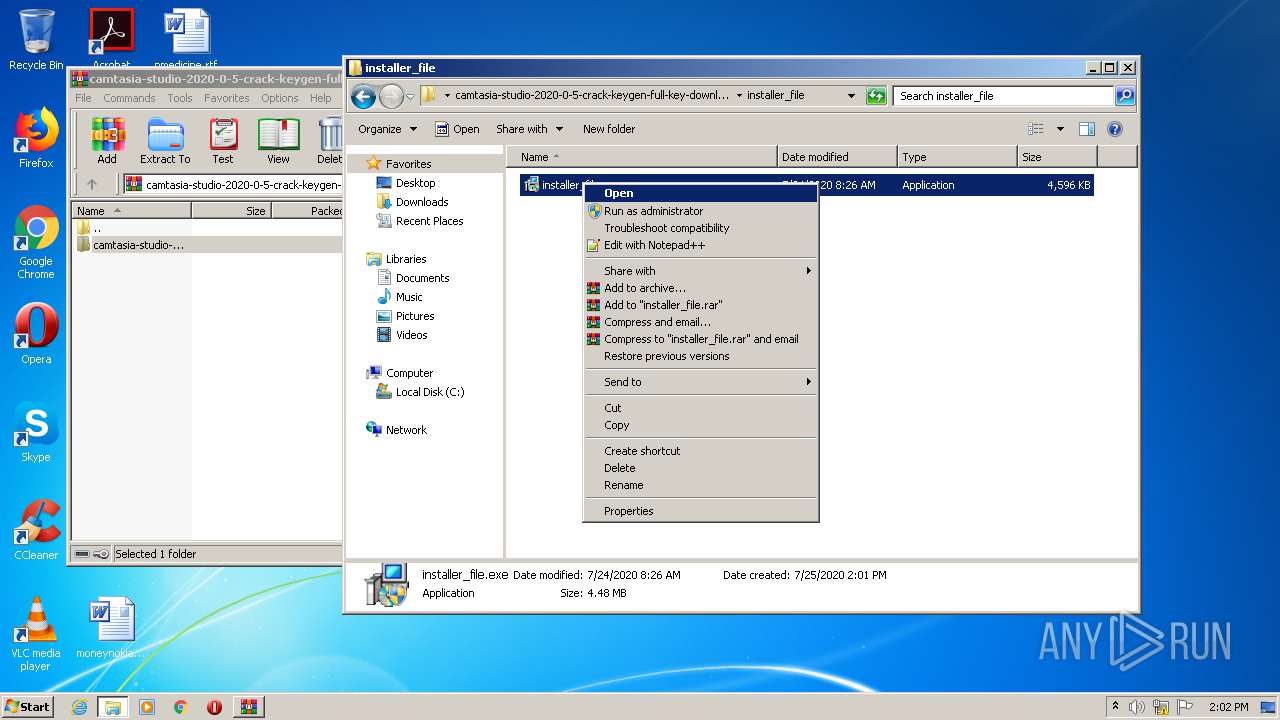Open Organize dropdown menu

tap(387, 129)
